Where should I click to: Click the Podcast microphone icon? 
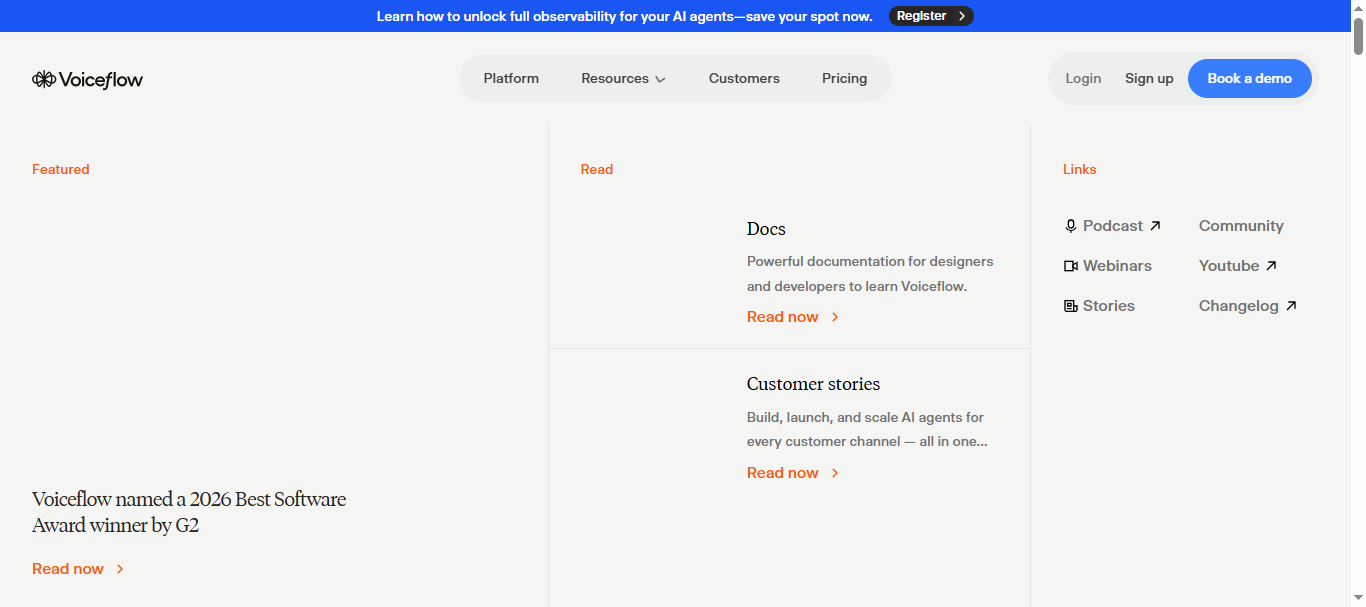1070,226
